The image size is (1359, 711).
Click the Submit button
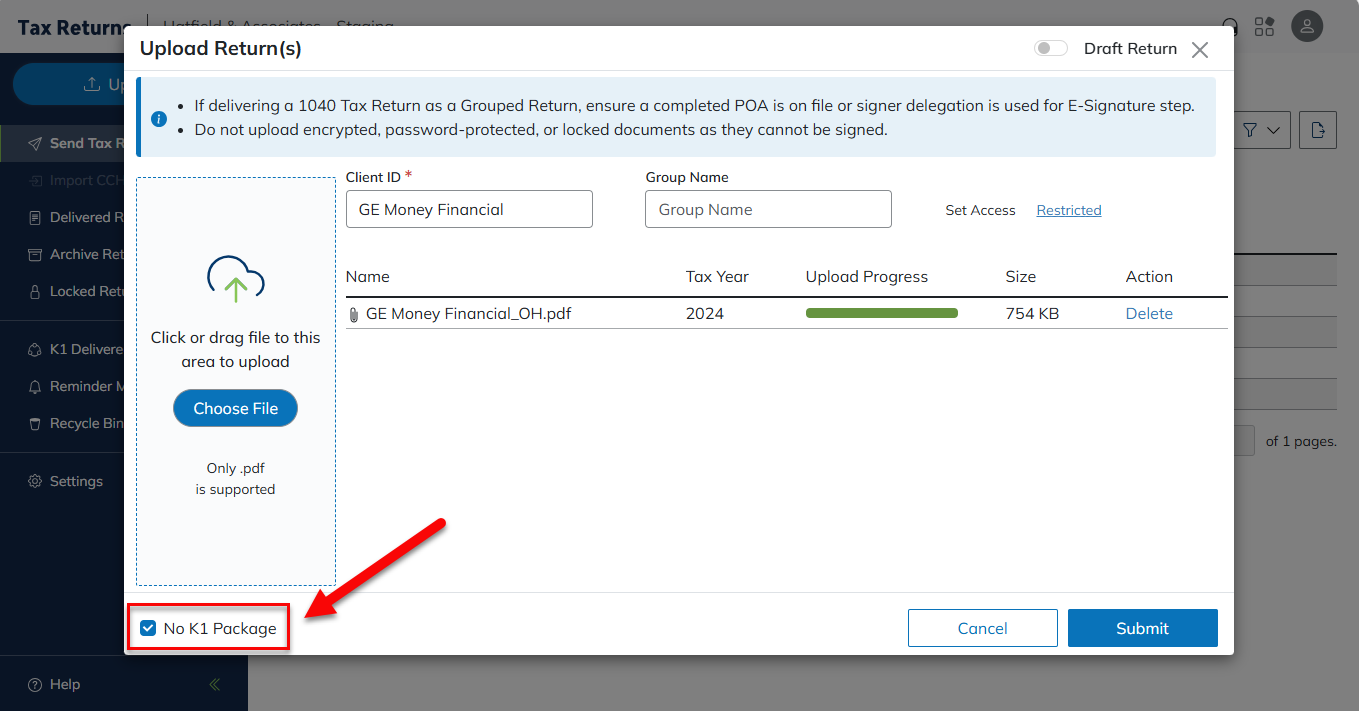point(1142,628)
